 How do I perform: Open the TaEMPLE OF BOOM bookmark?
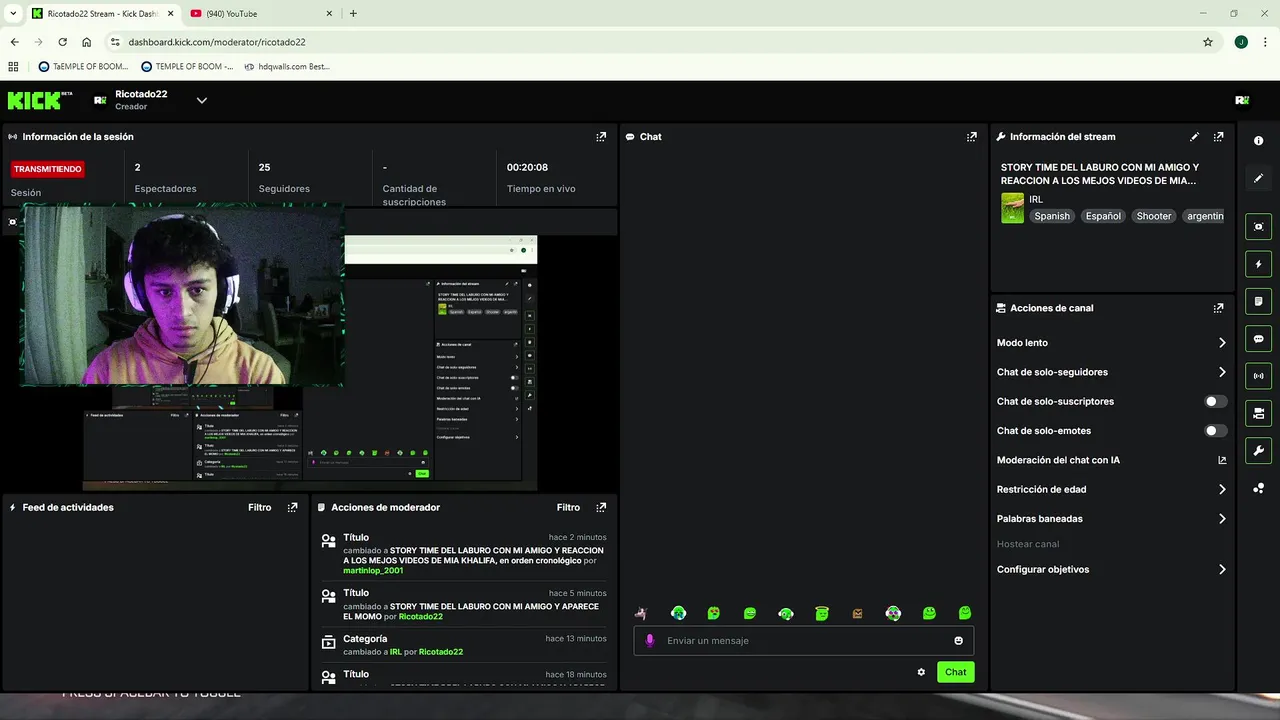83,67
